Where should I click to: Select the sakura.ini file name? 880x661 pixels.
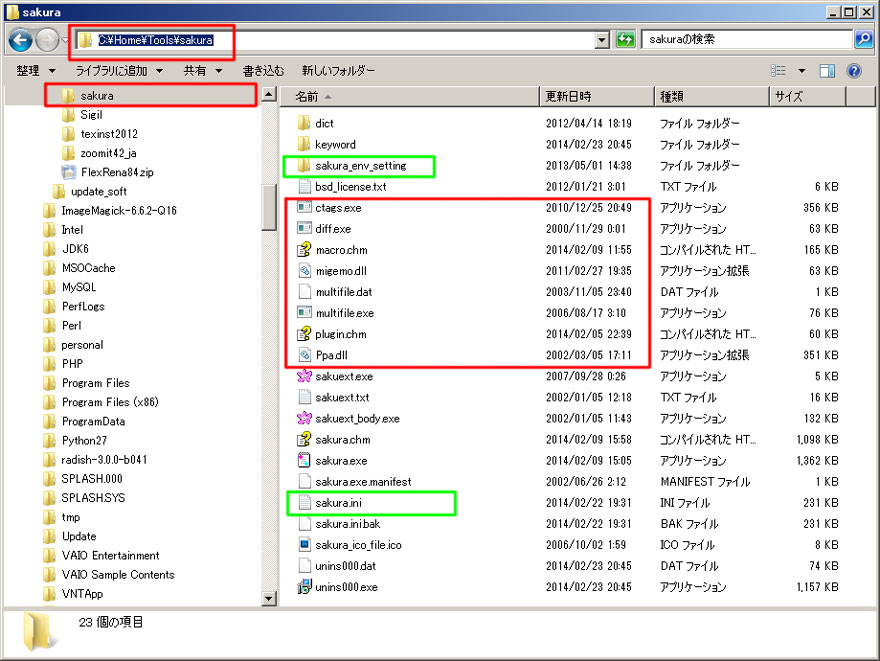coord(338,503)
